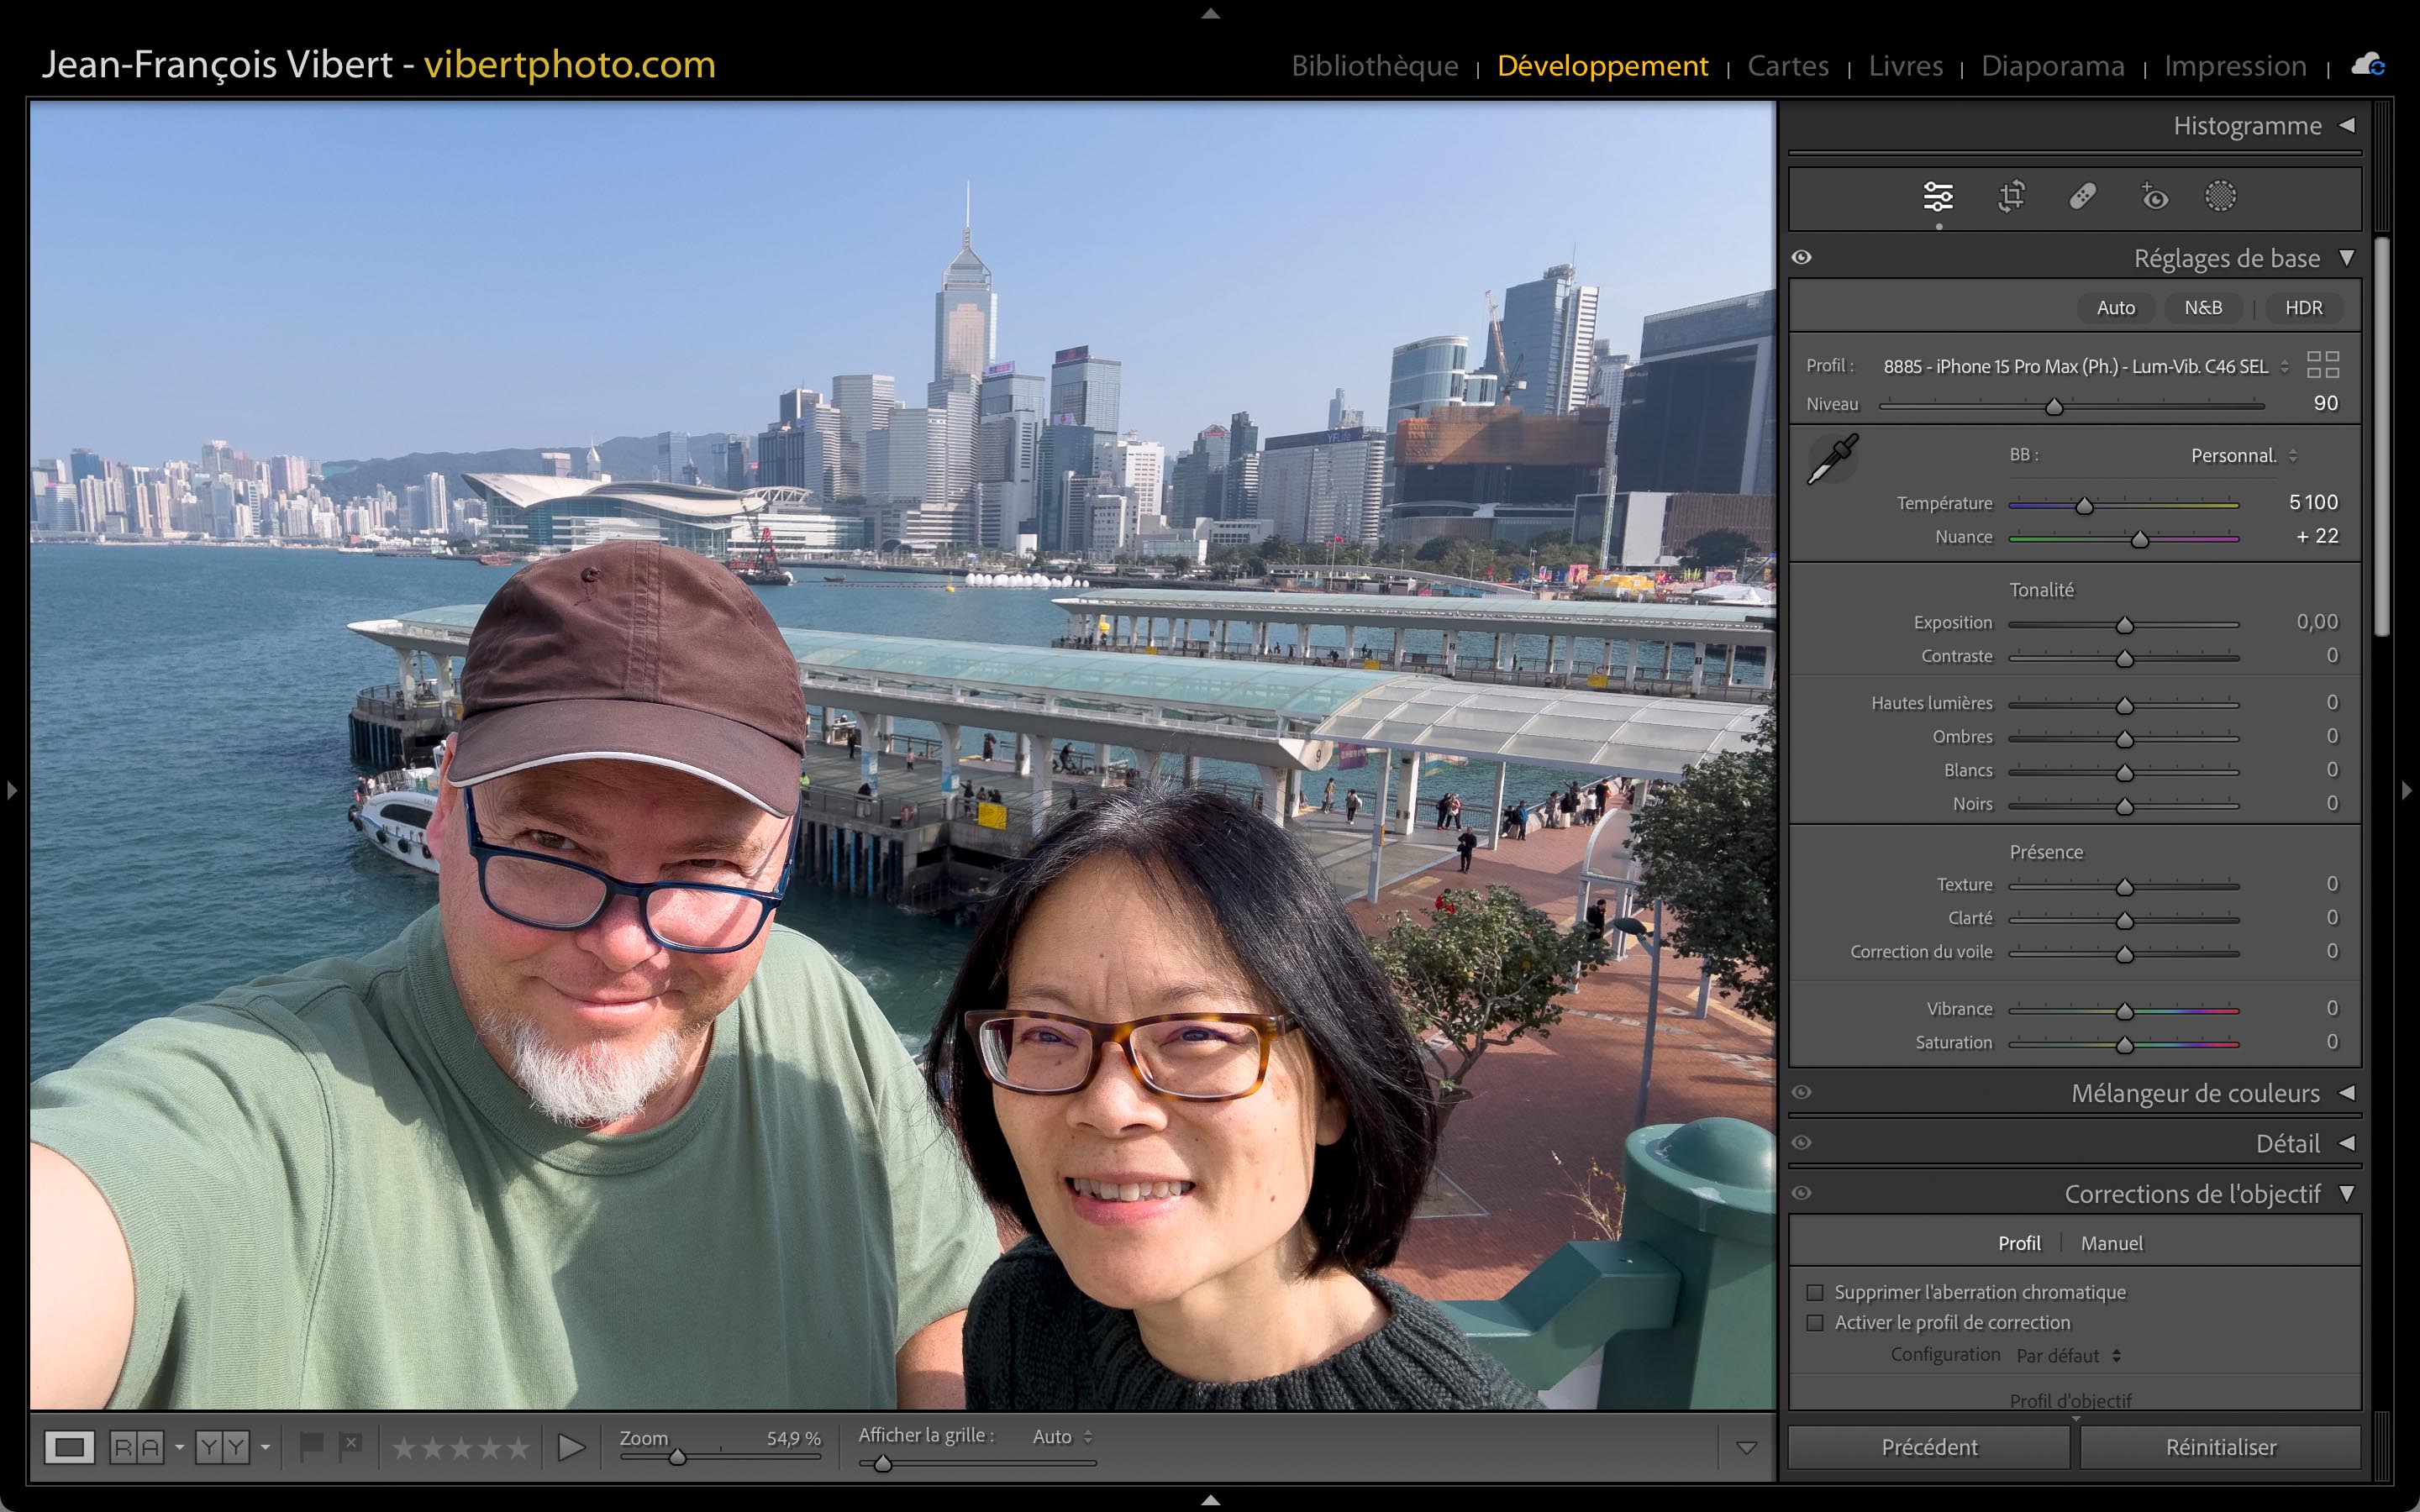Pick the white balance eyedropper
This screenshot has width=2420, height=1512.
[x=1832, y=459]
